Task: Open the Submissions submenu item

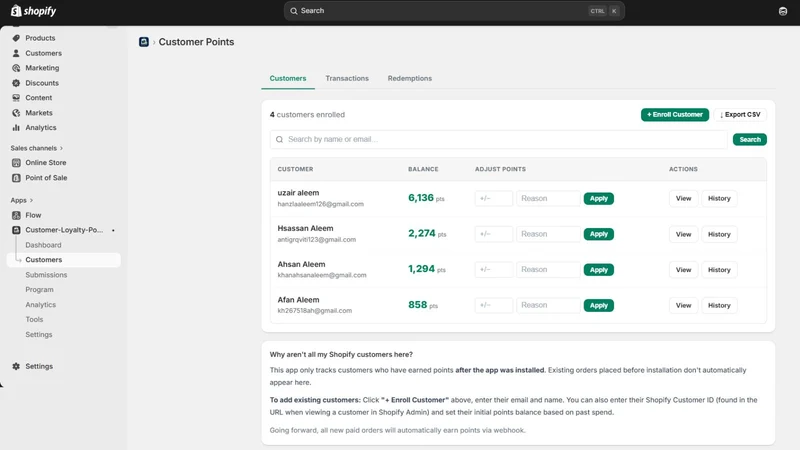Action: coord(46,274)
